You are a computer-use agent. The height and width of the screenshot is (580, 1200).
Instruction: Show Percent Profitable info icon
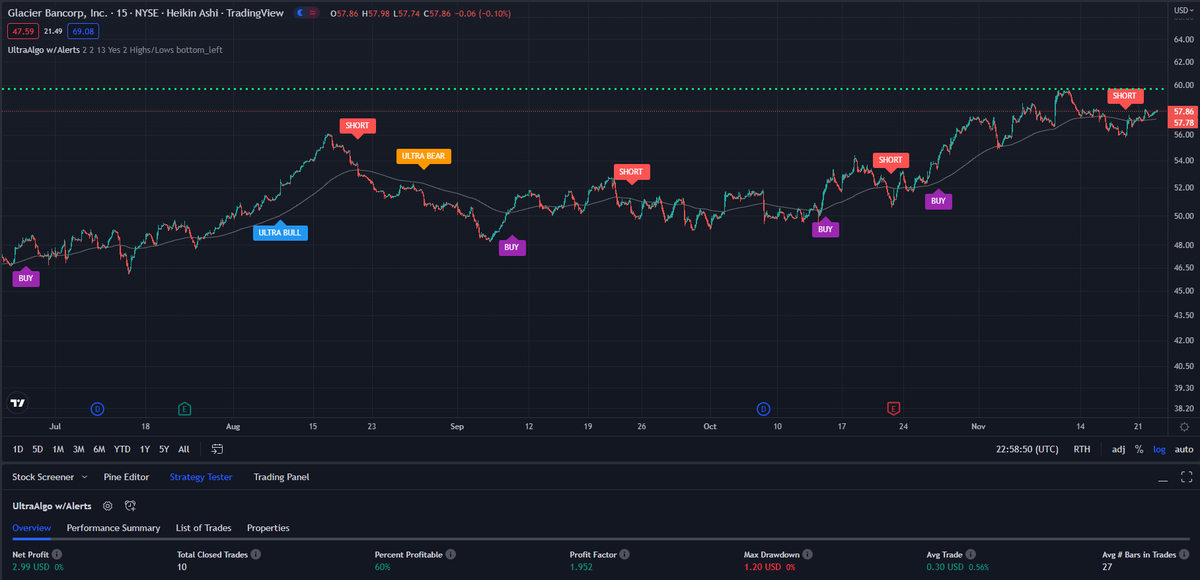click(451, 554)
